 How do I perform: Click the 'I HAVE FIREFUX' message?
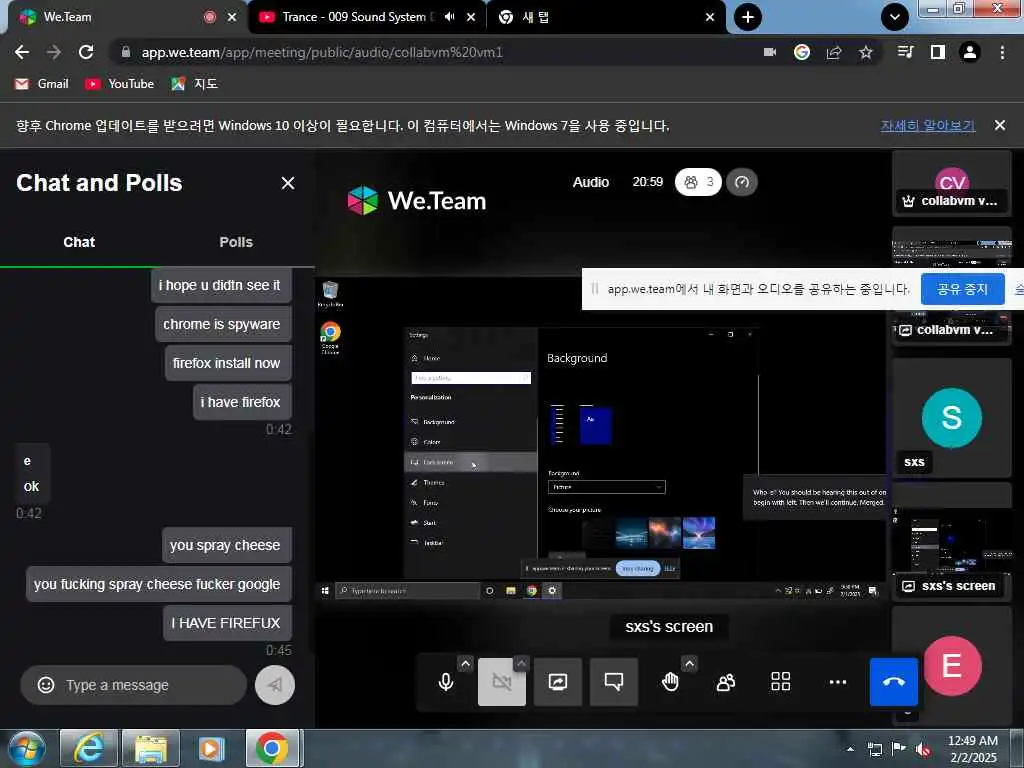pos(227,624)
